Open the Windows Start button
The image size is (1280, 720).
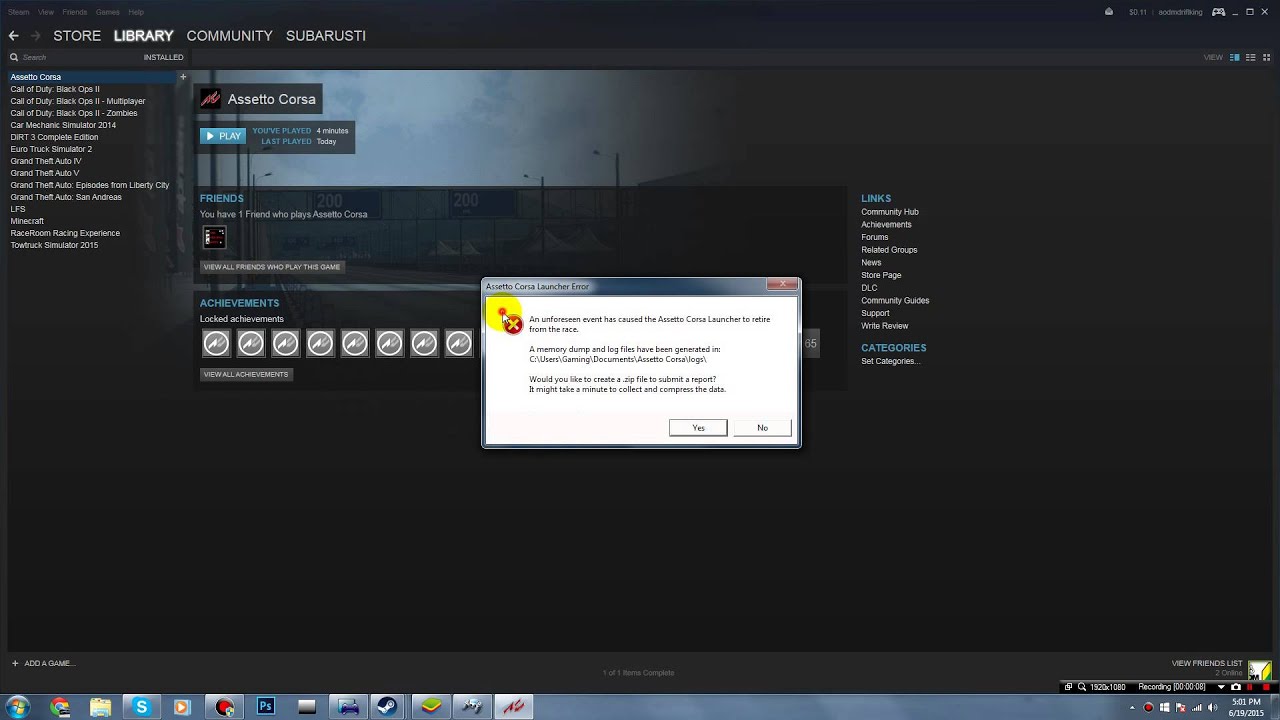(x=17, y=707)
